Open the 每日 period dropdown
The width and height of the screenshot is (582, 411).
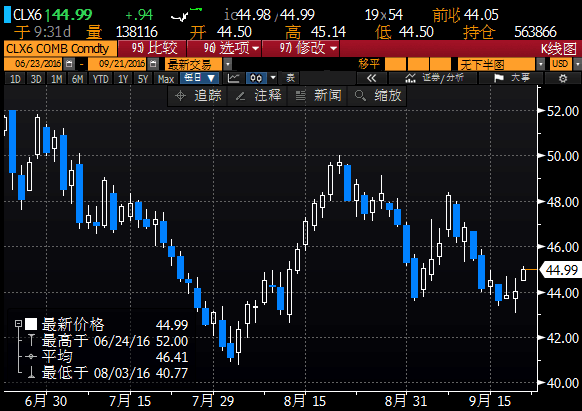(x=199, y=78)
